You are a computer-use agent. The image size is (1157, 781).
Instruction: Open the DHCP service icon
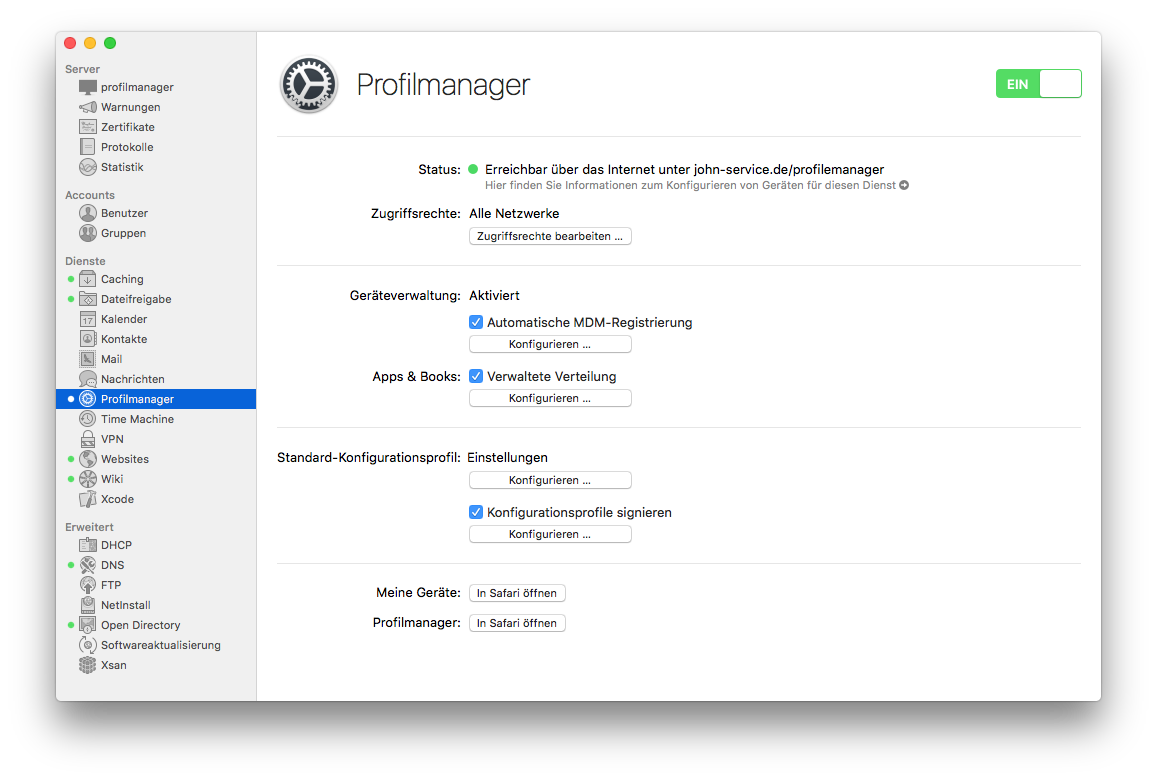[88, 545]
